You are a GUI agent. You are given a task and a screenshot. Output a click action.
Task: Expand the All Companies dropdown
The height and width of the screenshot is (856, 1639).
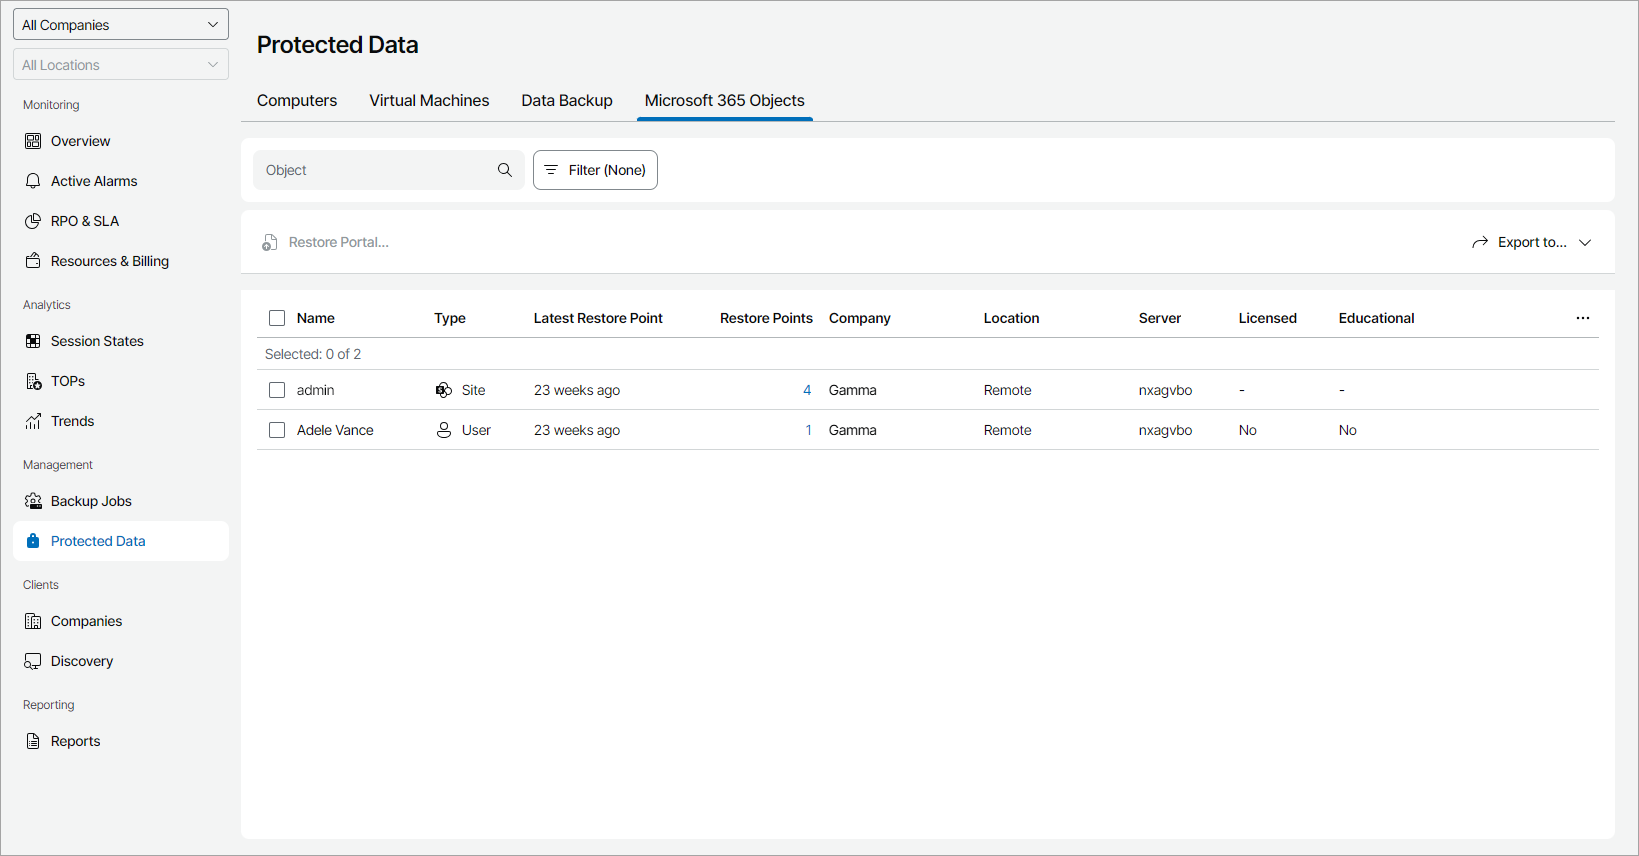pyautogui.click(x=121, y=25)
